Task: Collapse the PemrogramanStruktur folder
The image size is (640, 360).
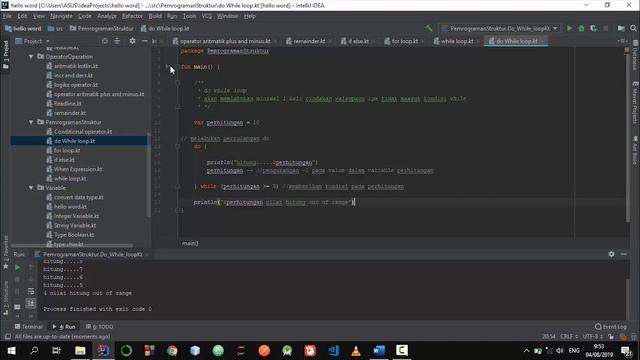Action: pyautogui.click(x=31, y=122)
